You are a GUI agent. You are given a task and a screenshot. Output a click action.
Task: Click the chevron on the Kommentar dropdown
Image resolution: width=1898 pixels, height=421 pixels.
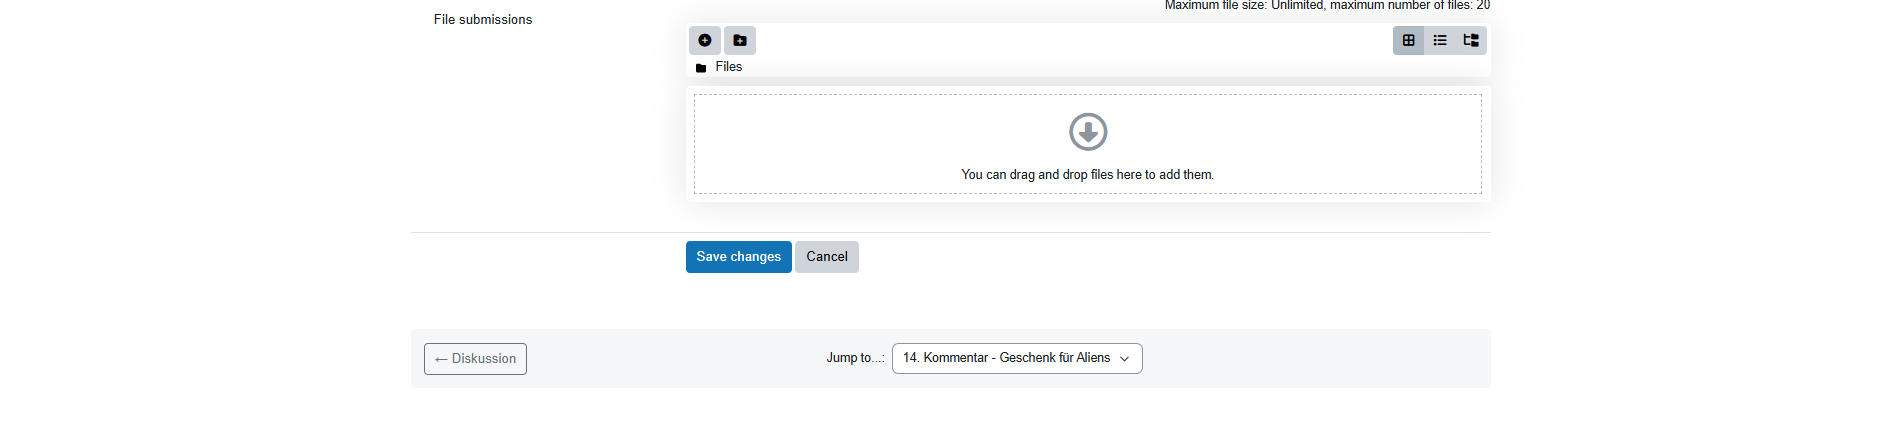point(1125,359)
